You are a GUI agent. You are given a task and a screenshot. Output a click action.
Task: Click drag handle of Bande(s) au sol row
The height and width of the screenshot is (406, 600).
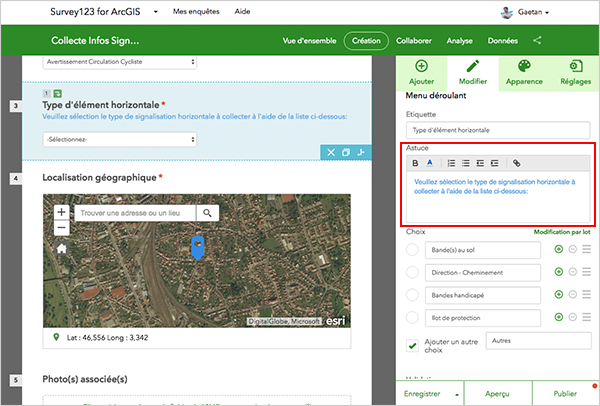tap(587, 249)
